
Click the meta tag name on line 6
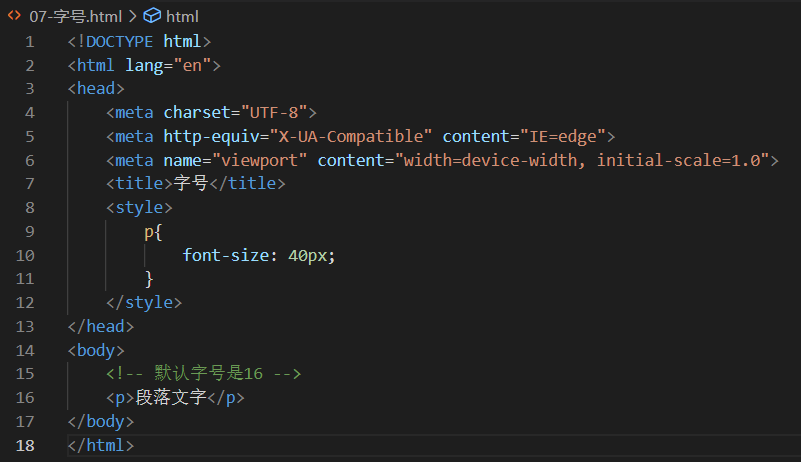click(x=134, y=160)
